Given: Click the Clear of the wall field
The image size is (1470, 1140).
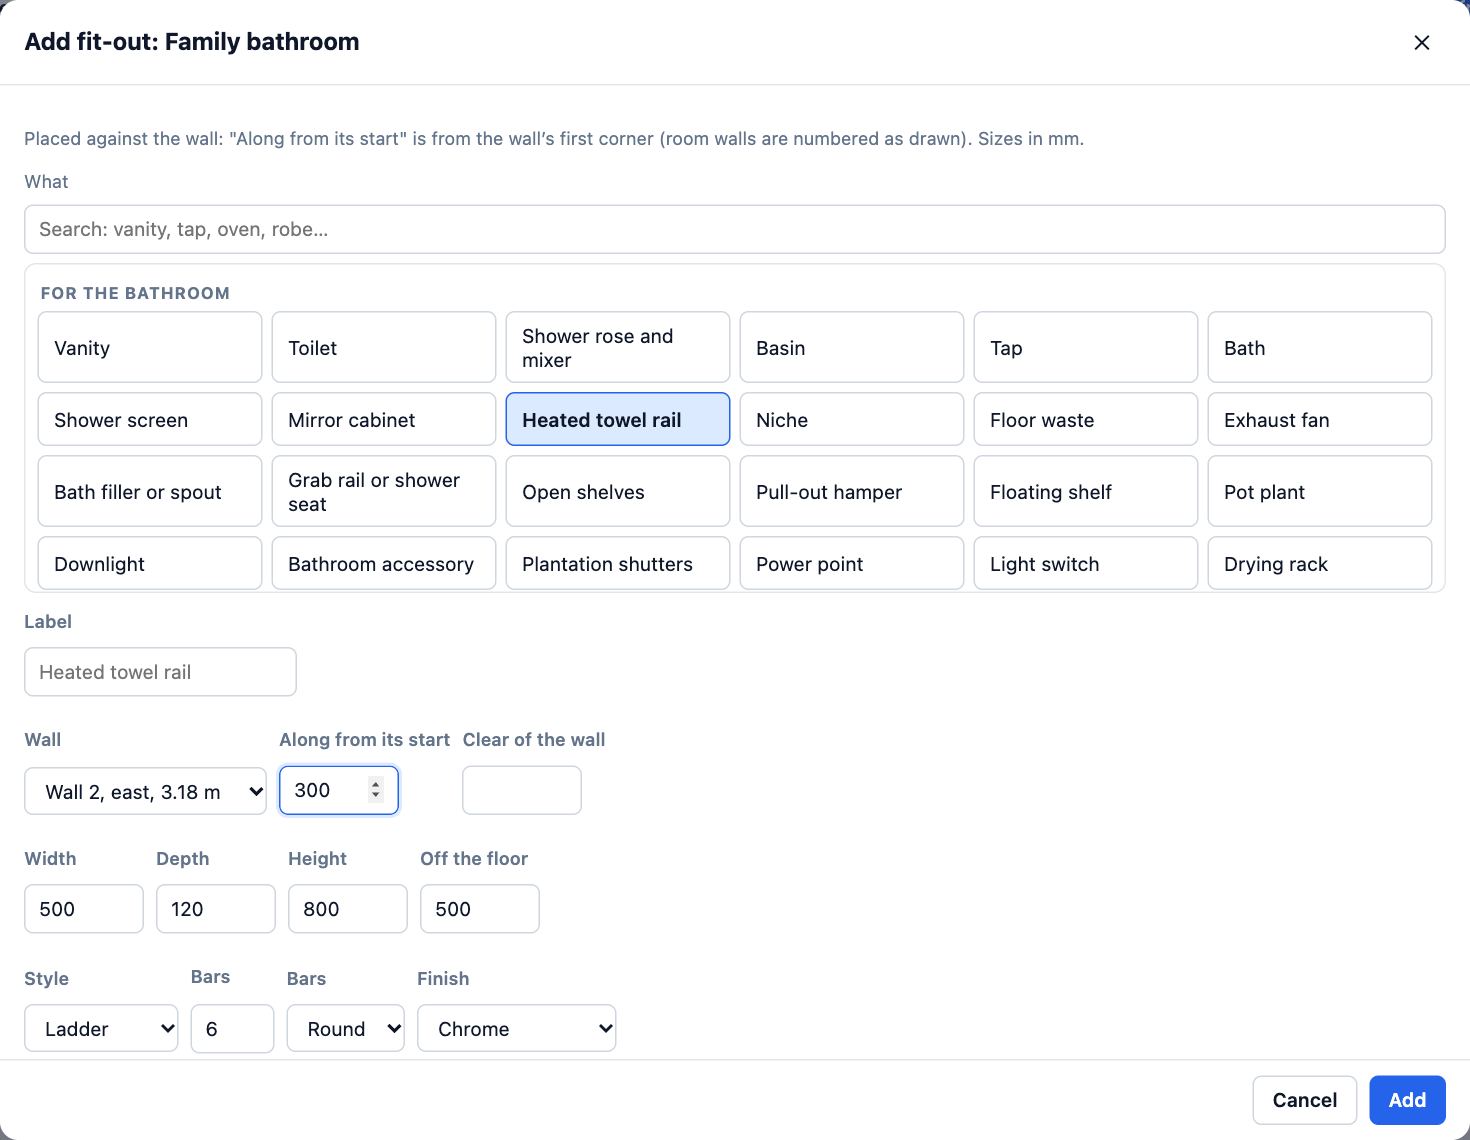Looking at the screenshot, I should pyautogui.click(x=522, y=790).
